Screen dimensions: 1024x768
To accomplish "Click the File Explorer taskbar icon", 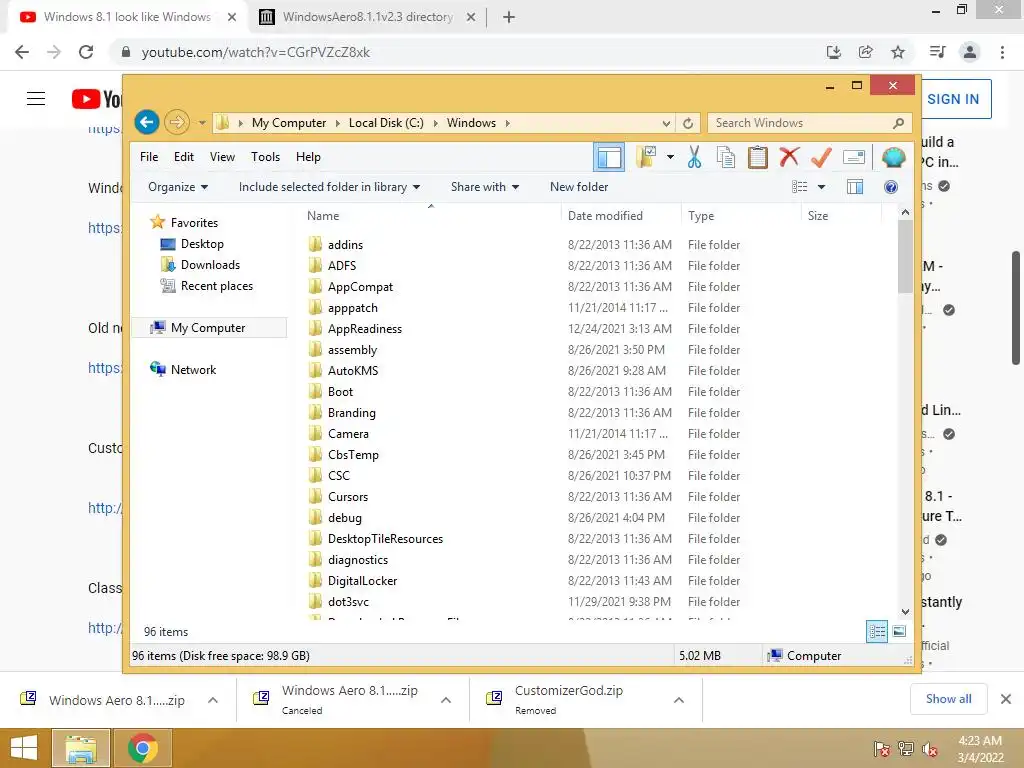I will pos(80,748).
